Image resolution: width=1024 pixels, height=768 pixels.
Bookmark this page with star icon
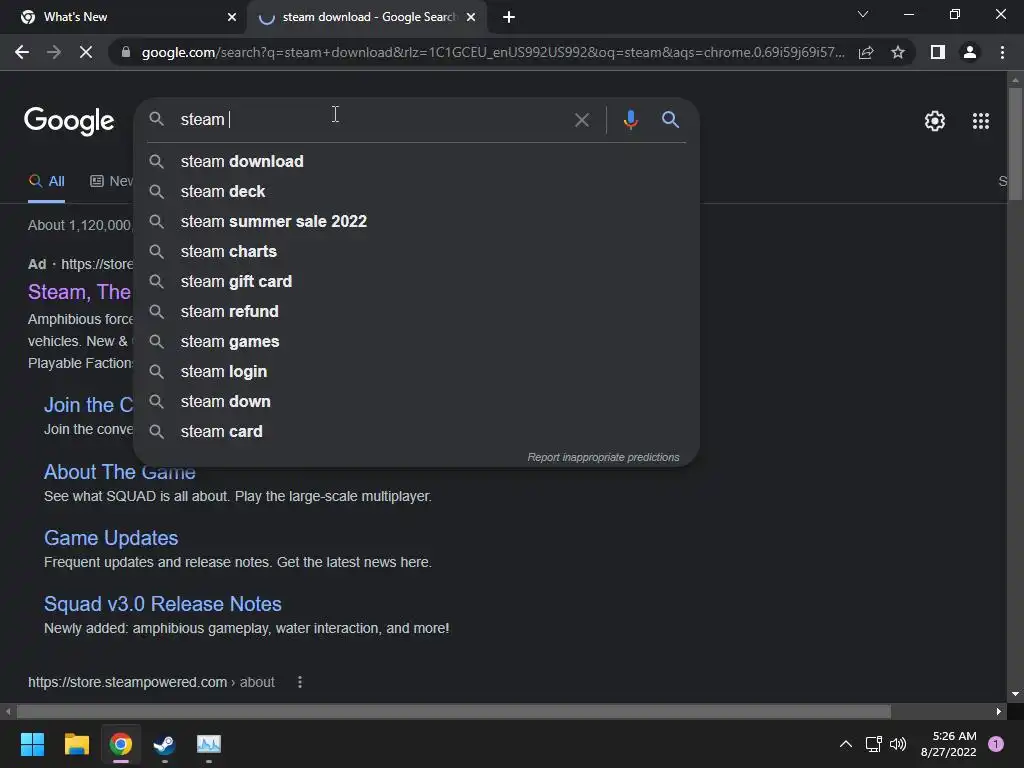[x=898, y=52]
